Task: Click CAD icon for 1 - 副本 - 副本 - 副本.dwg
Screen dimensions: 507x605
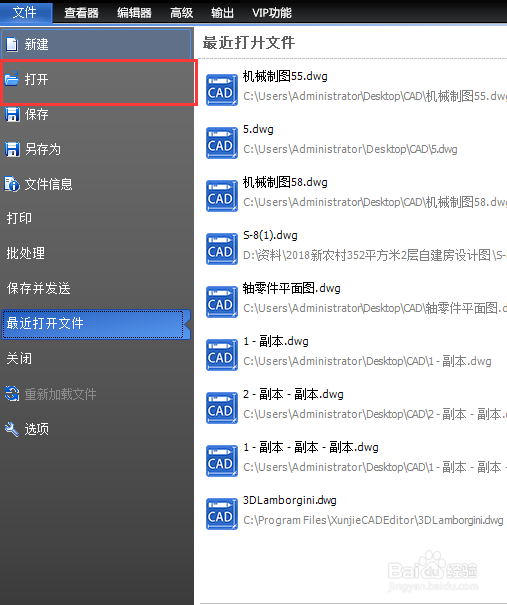Action: (221, 461)
